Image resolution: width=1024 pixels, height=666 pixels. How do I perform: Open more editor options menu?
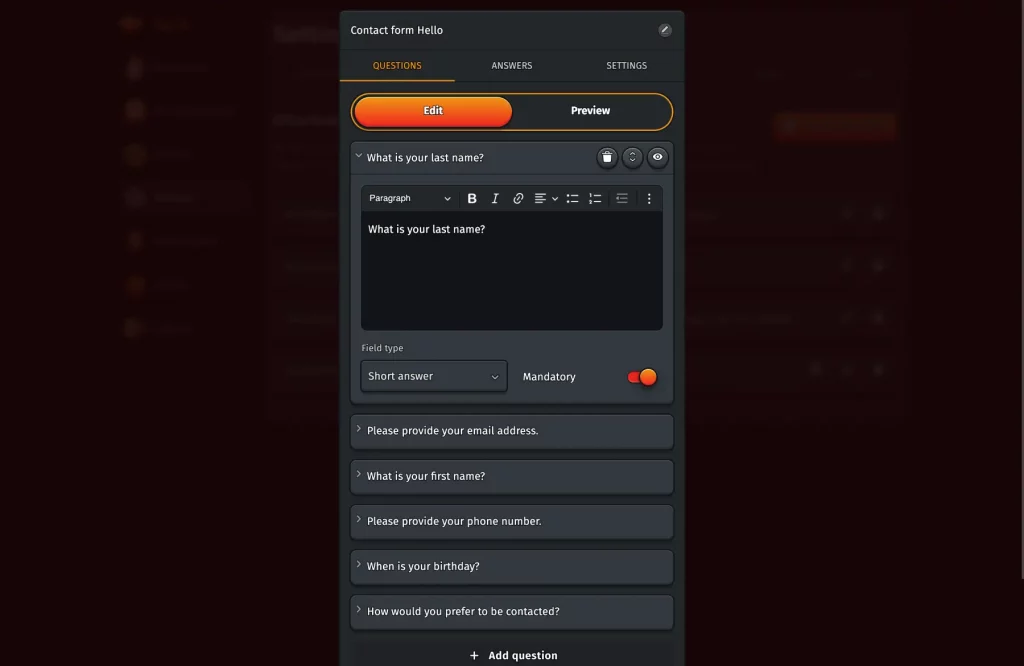pyautogui.click(x=648, y=198)
